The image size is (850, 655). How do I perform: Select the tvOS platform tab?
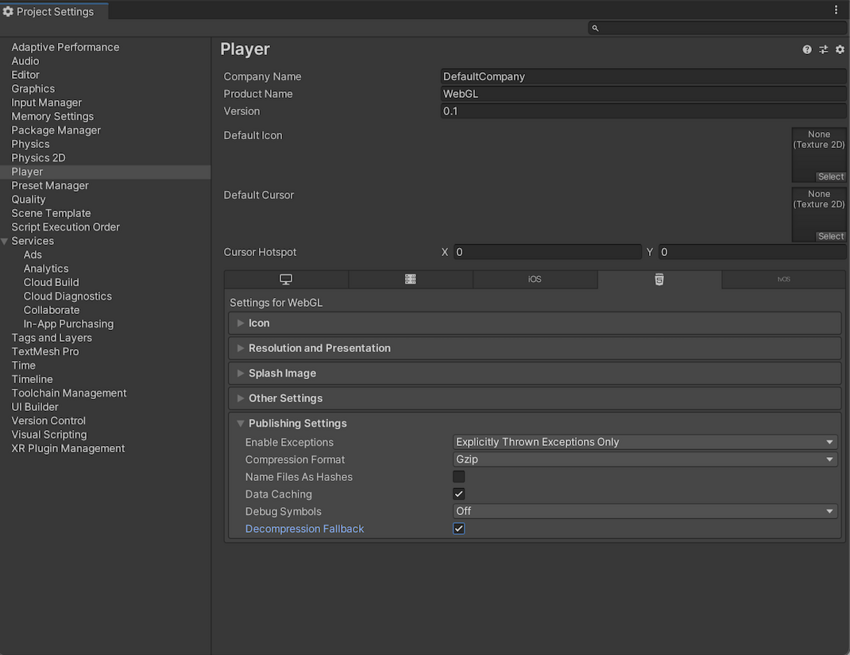tap(784, 279)
